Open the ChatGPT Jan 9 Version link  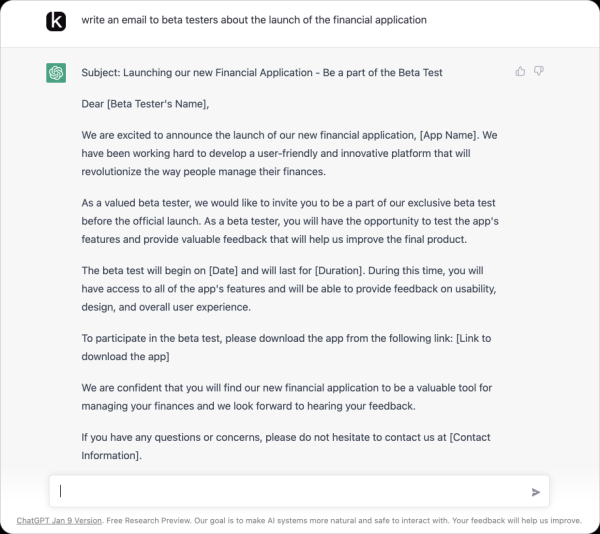59,520
